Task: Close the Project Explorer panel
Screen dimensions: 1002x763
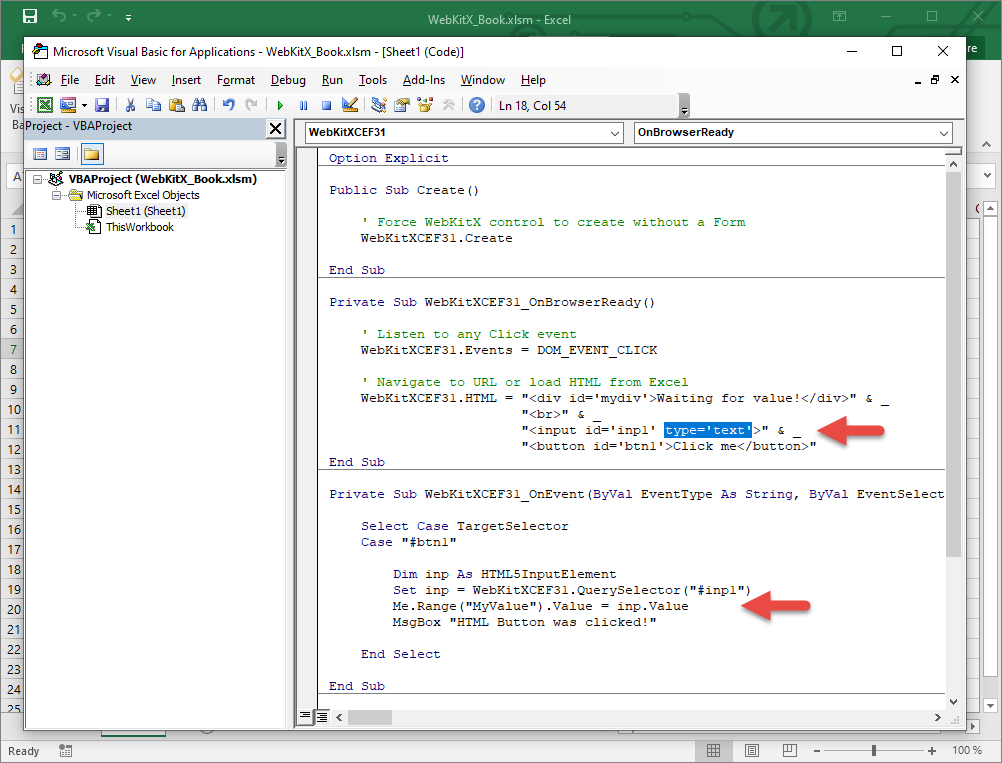Action: pos(275,128)
